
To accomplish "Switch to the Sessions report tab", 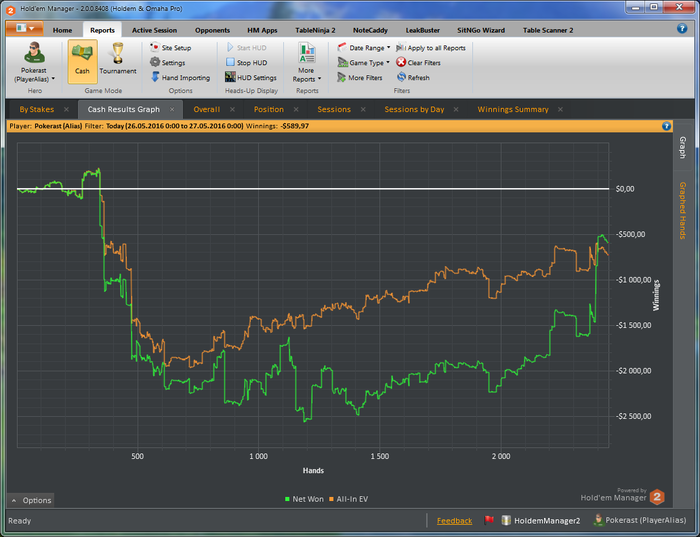I will tap(334, 109).
